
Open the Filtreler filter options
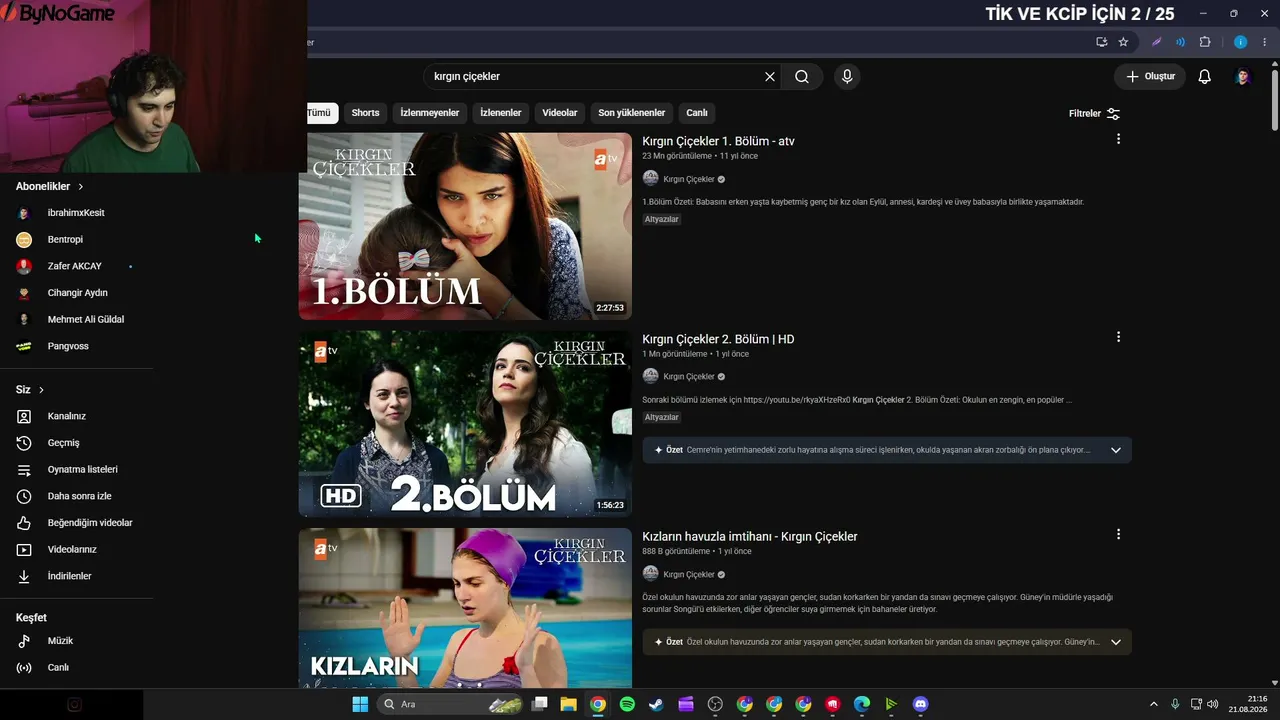coord(1094,114)
